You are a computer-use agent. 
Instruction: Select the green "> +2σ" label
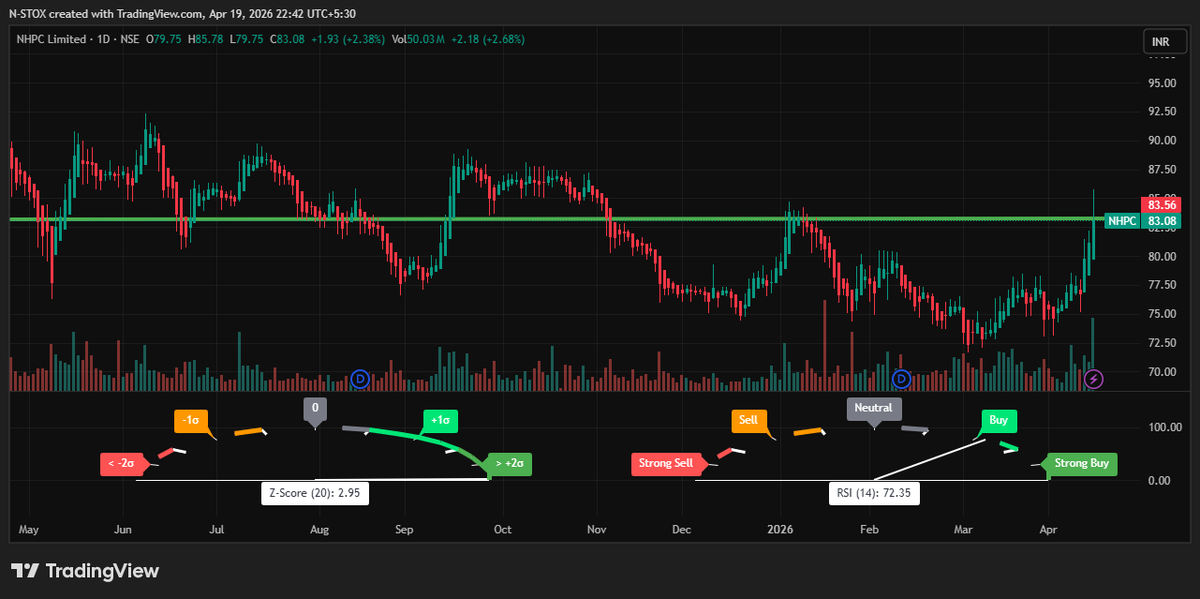pos(508,463)
